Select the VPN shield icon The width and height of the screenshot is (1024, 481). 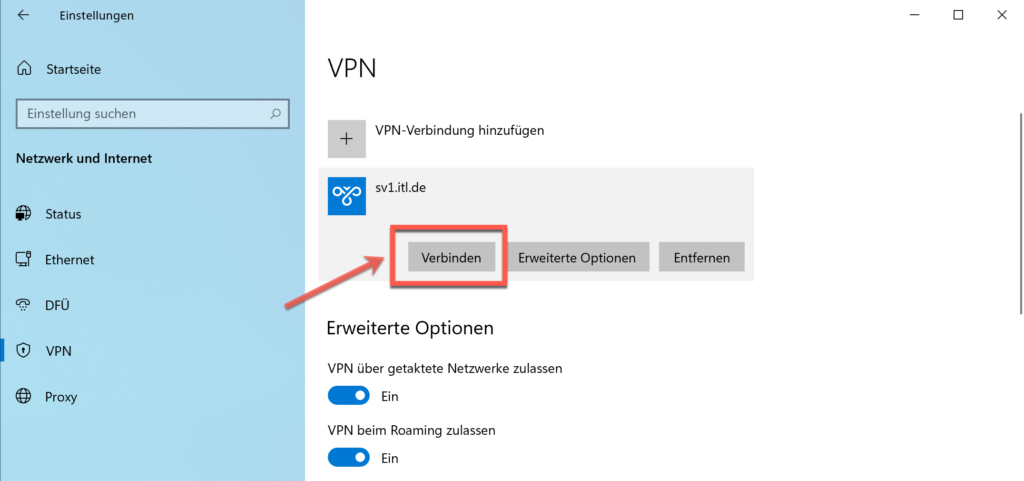pos(24,351)
